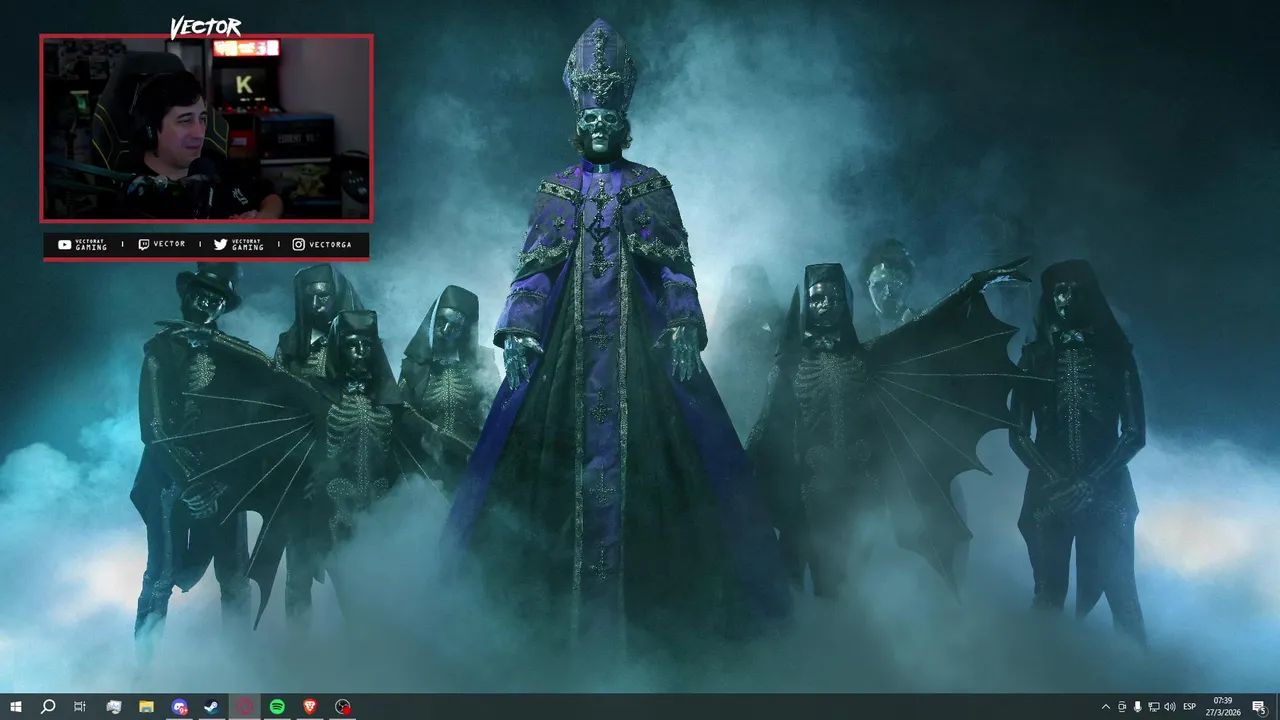Image resolution: width=1280 pixels, height=720 pixels.
Task: Open Action Center with 5 notifications
Action: [1259, 707]
